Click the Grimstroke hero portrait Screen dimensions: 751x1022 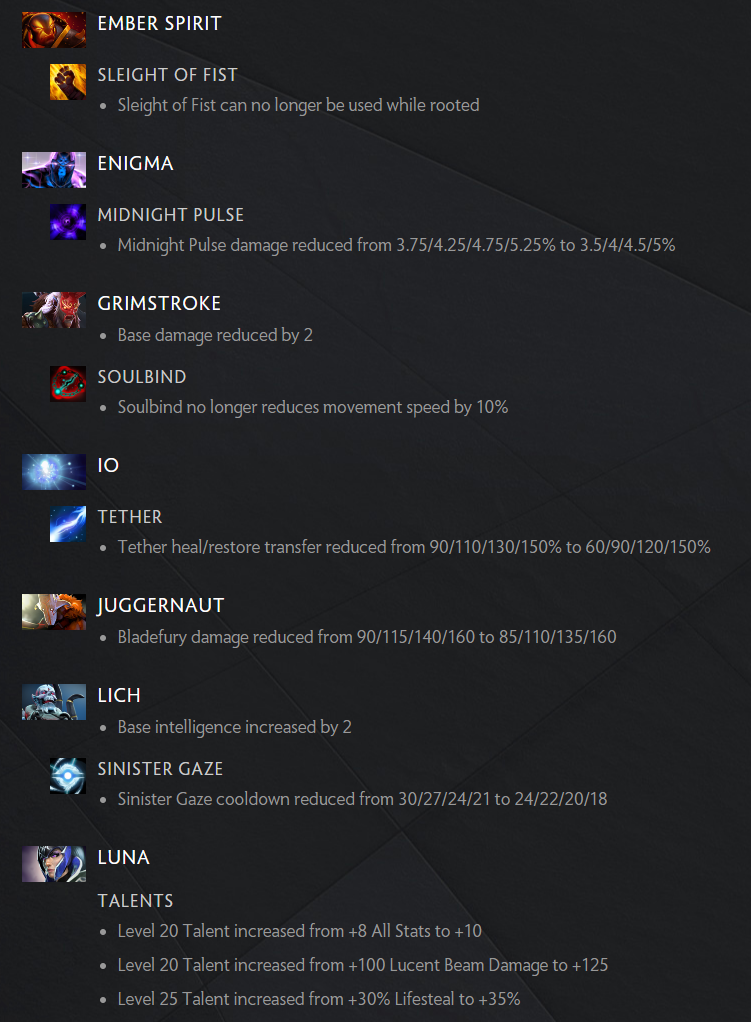pos(54,310)
